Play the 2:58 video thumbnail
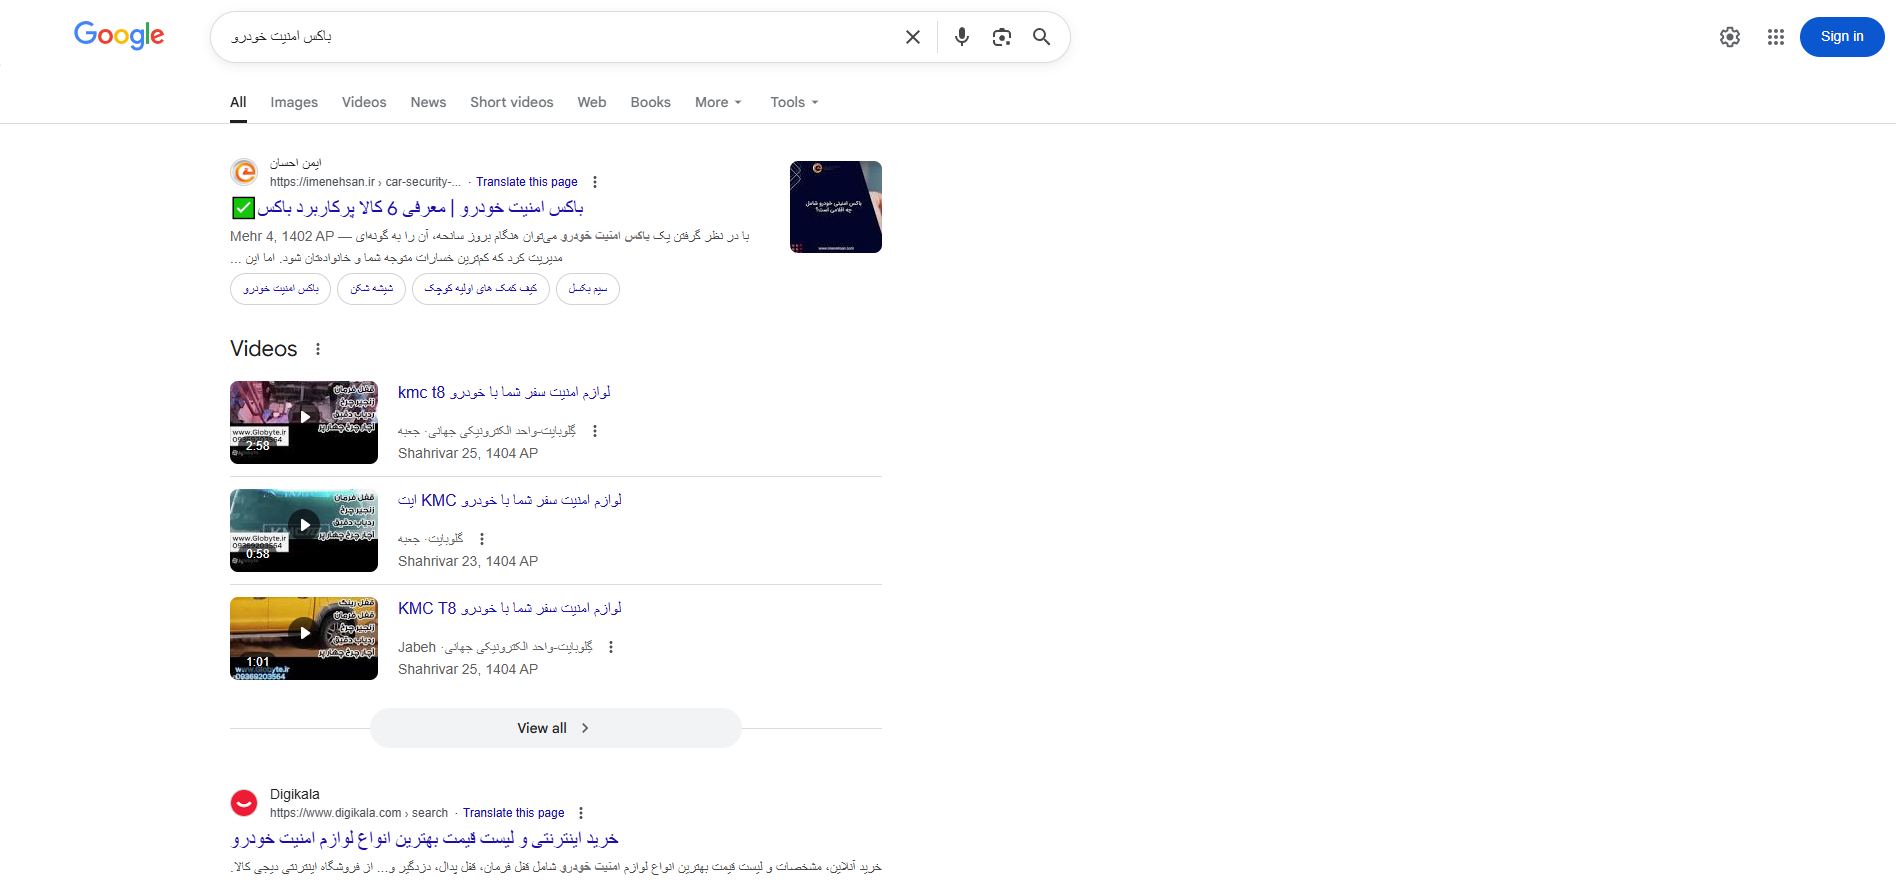Screen dimensions: 1896x896 click(x=304, y=422)
